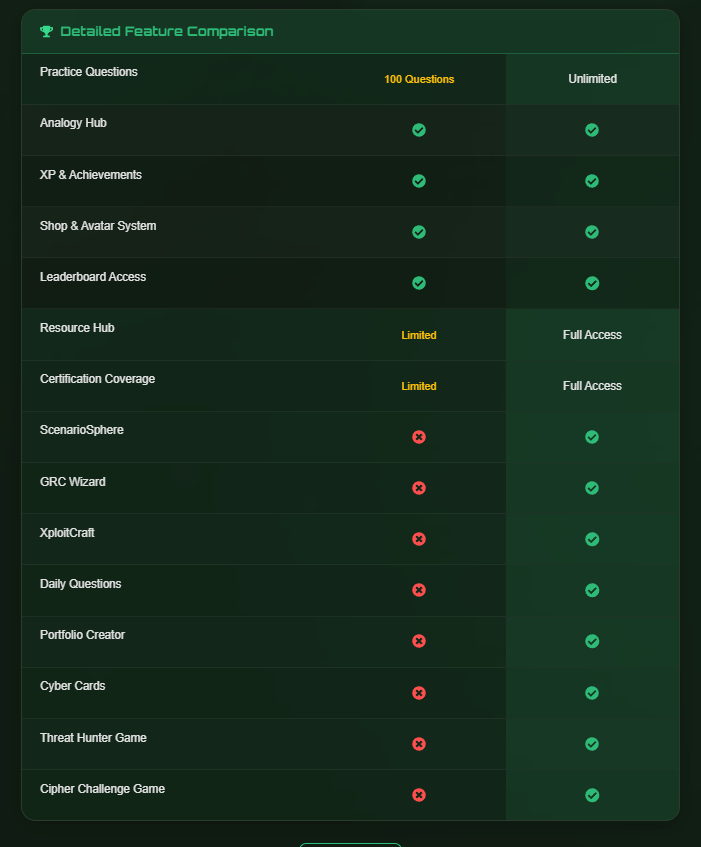The image size is (701, 847).
Task: Click the ScenarioSphere free-plan red X icon
Action: (x=419, y=437)
